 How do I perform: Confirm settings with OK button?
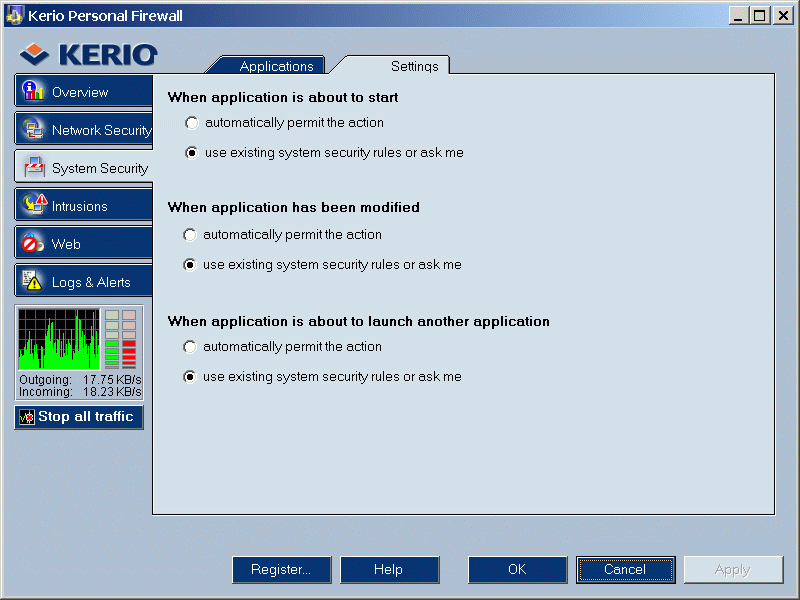[517, 569]
